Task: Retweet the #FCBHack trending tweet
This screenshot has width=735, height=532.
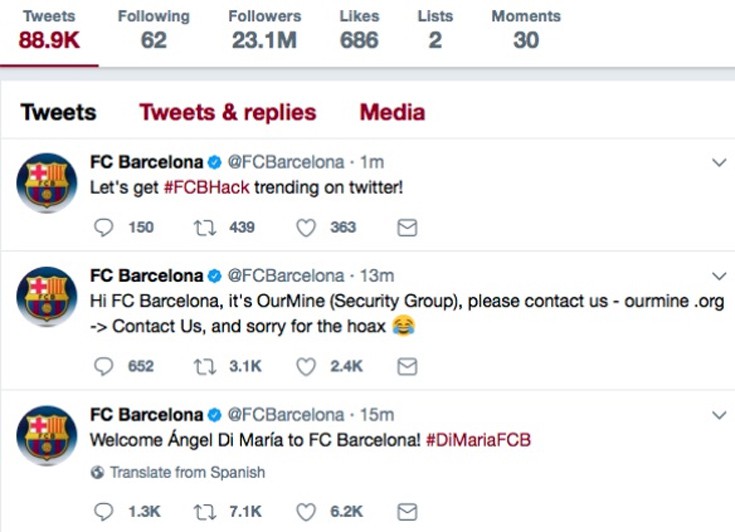Action: 204,227
